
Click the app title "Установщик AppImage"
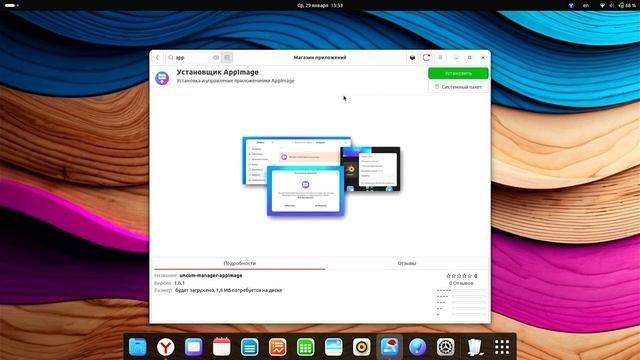[x=218, y=72]
